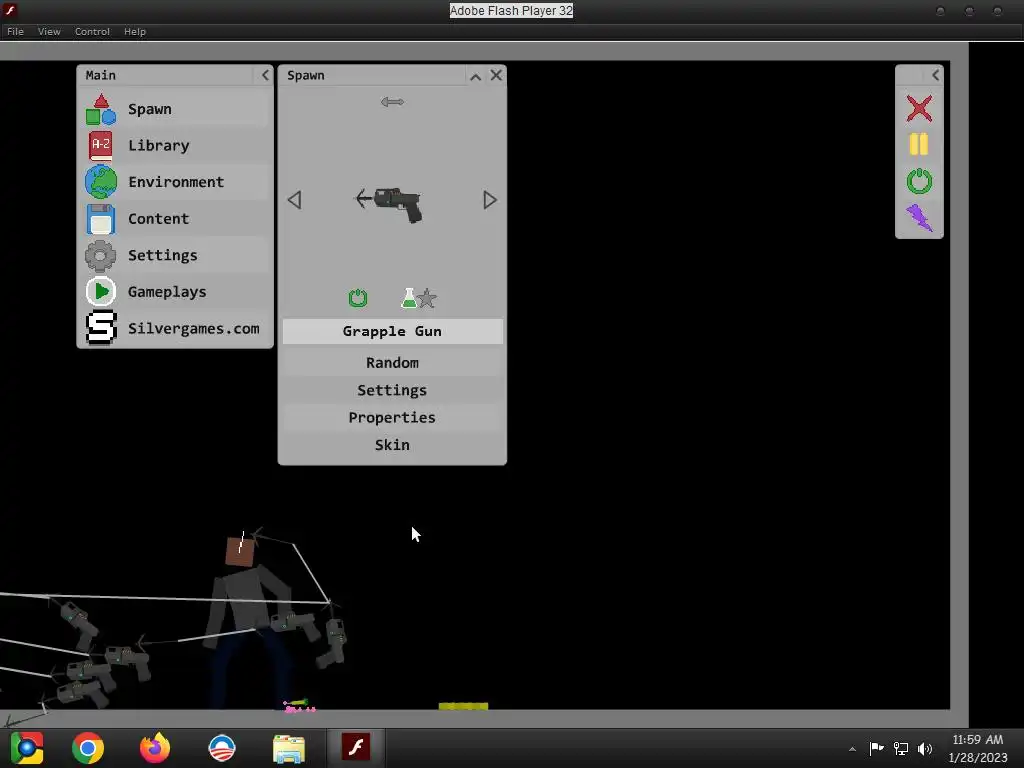The height and width of the screenshot is (768, 1024).
Task: Click the Grapple Gun name field
Action: click(x=392, y=331)
